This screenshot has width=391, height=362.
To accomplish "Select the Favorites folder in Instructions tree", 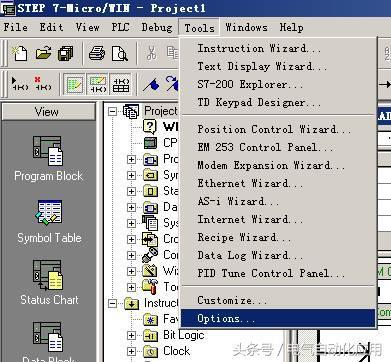I will [161, 319].
